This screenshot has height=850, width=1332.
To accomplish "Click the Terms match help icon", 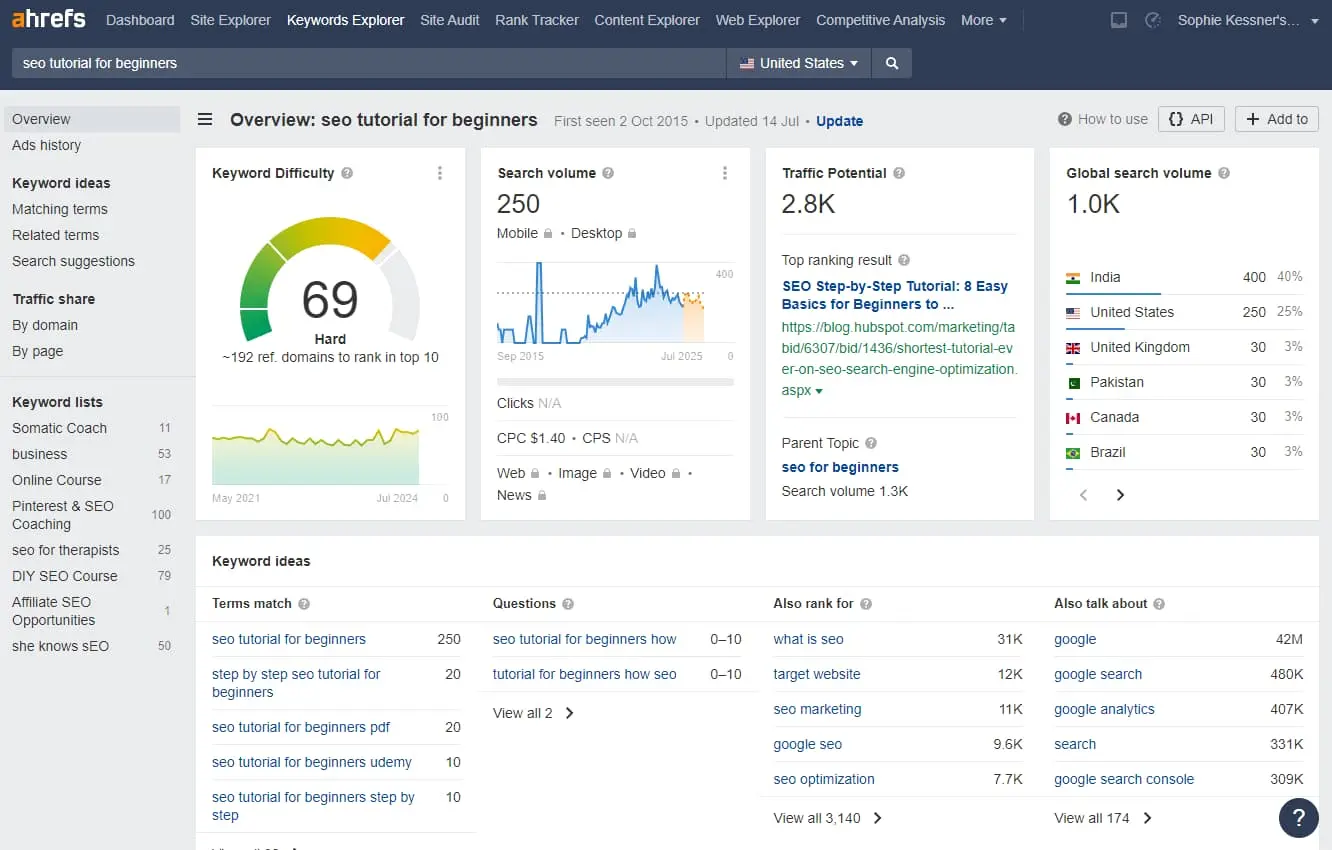I will coord(304,604).
